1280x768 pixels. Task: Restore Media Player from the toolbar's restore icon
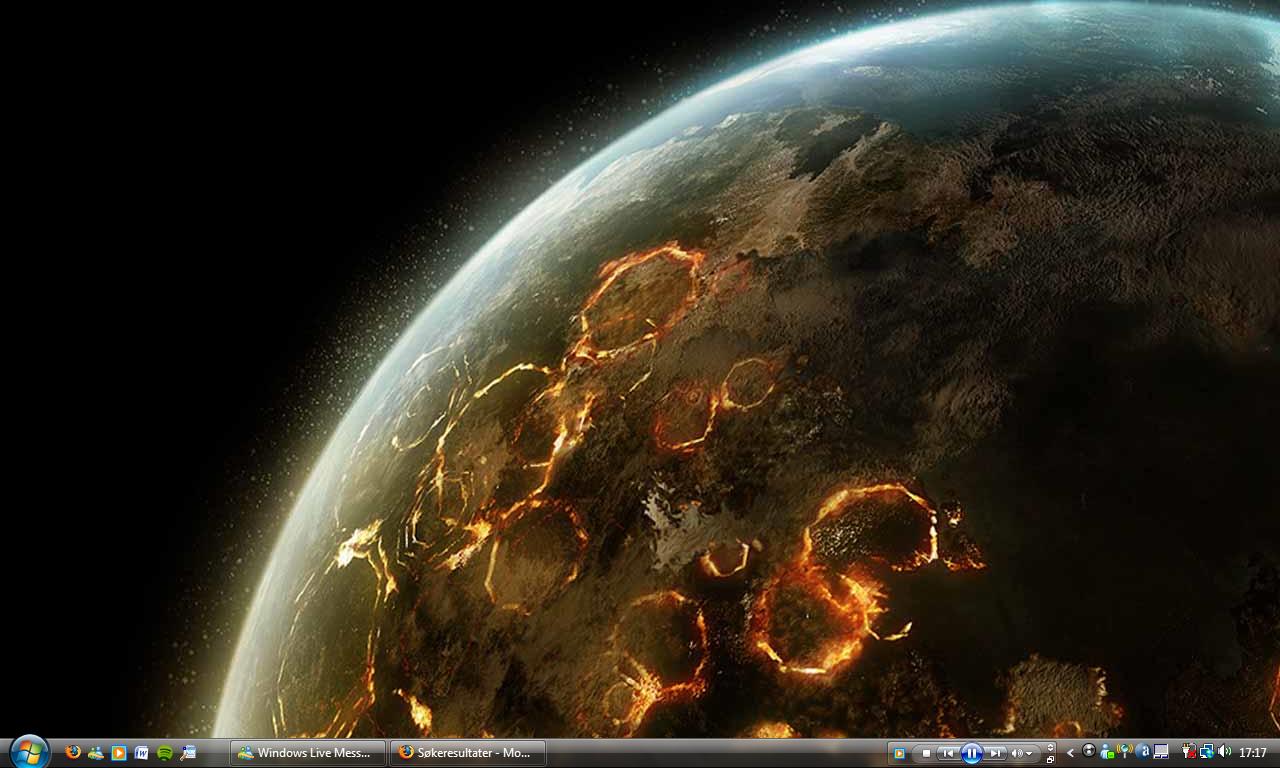point(1050,759)
